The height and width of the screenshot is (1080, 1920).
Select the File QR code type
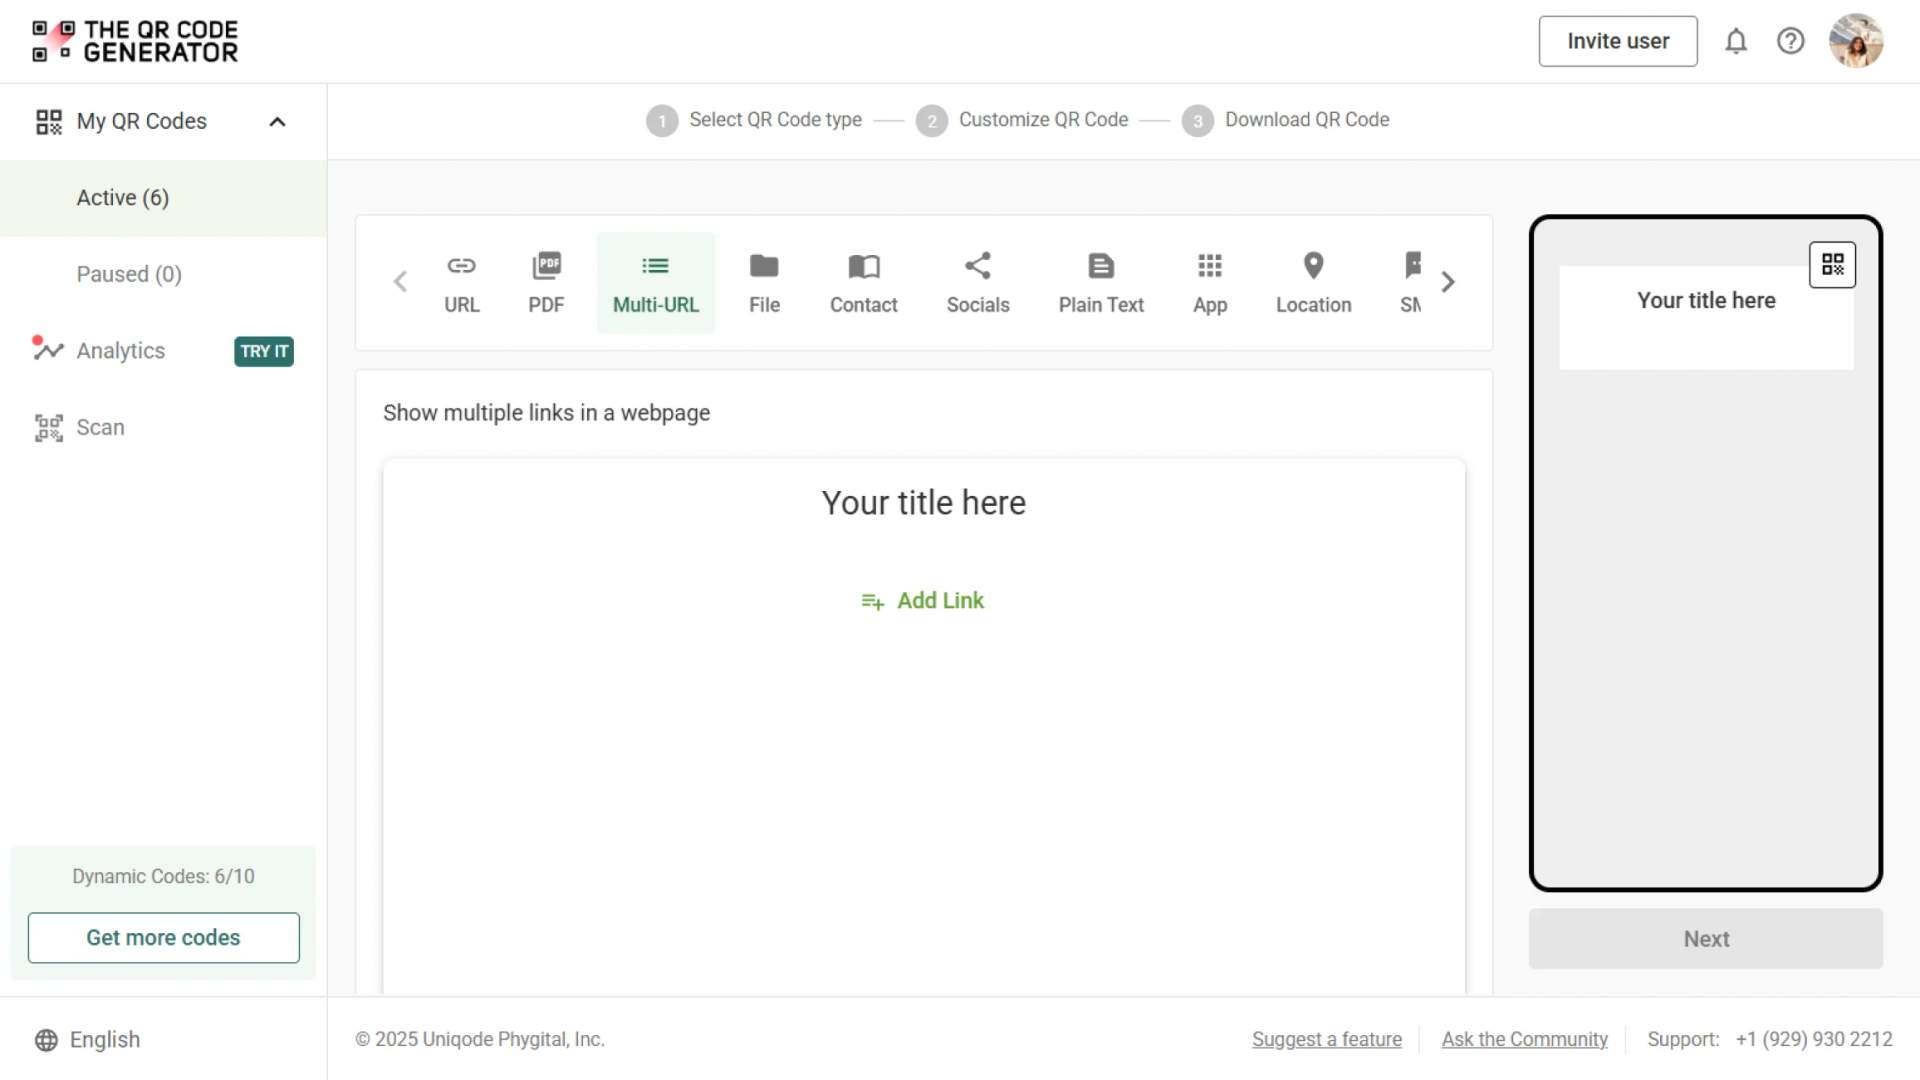pyautogui.click(x=764, y=283)
